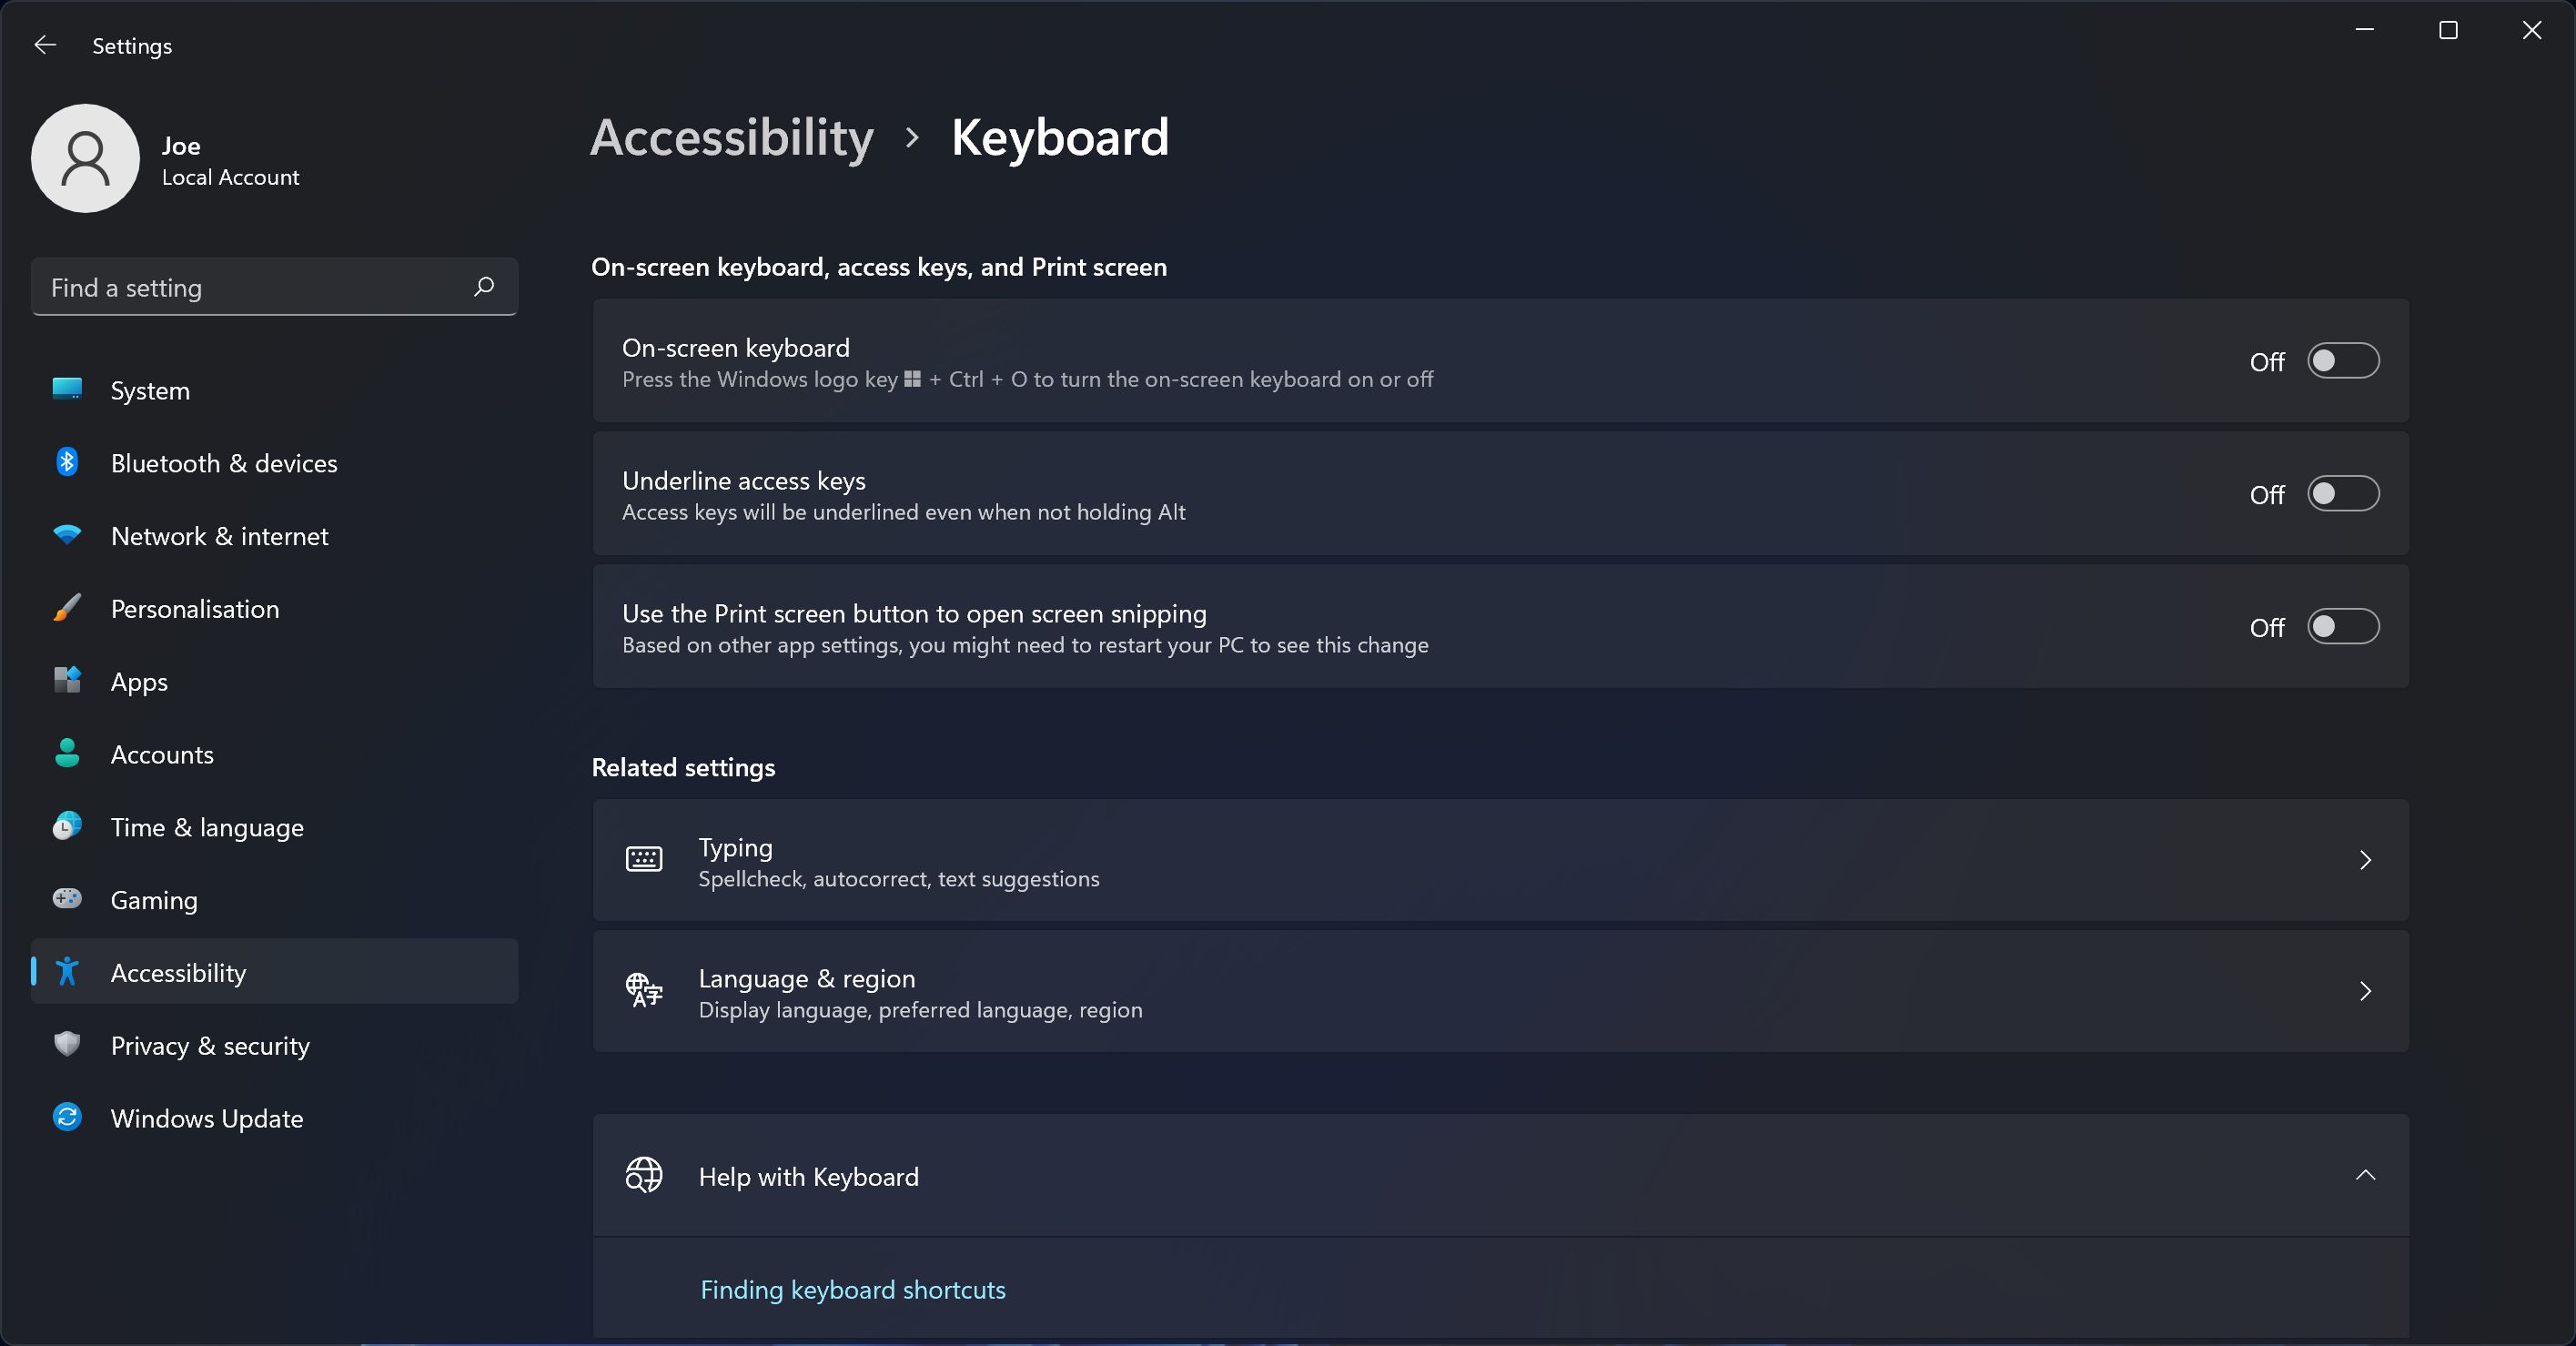Screen dimensions: 2576x1346
Task: Expand Language & region settings
Action: coord(1500,991)
